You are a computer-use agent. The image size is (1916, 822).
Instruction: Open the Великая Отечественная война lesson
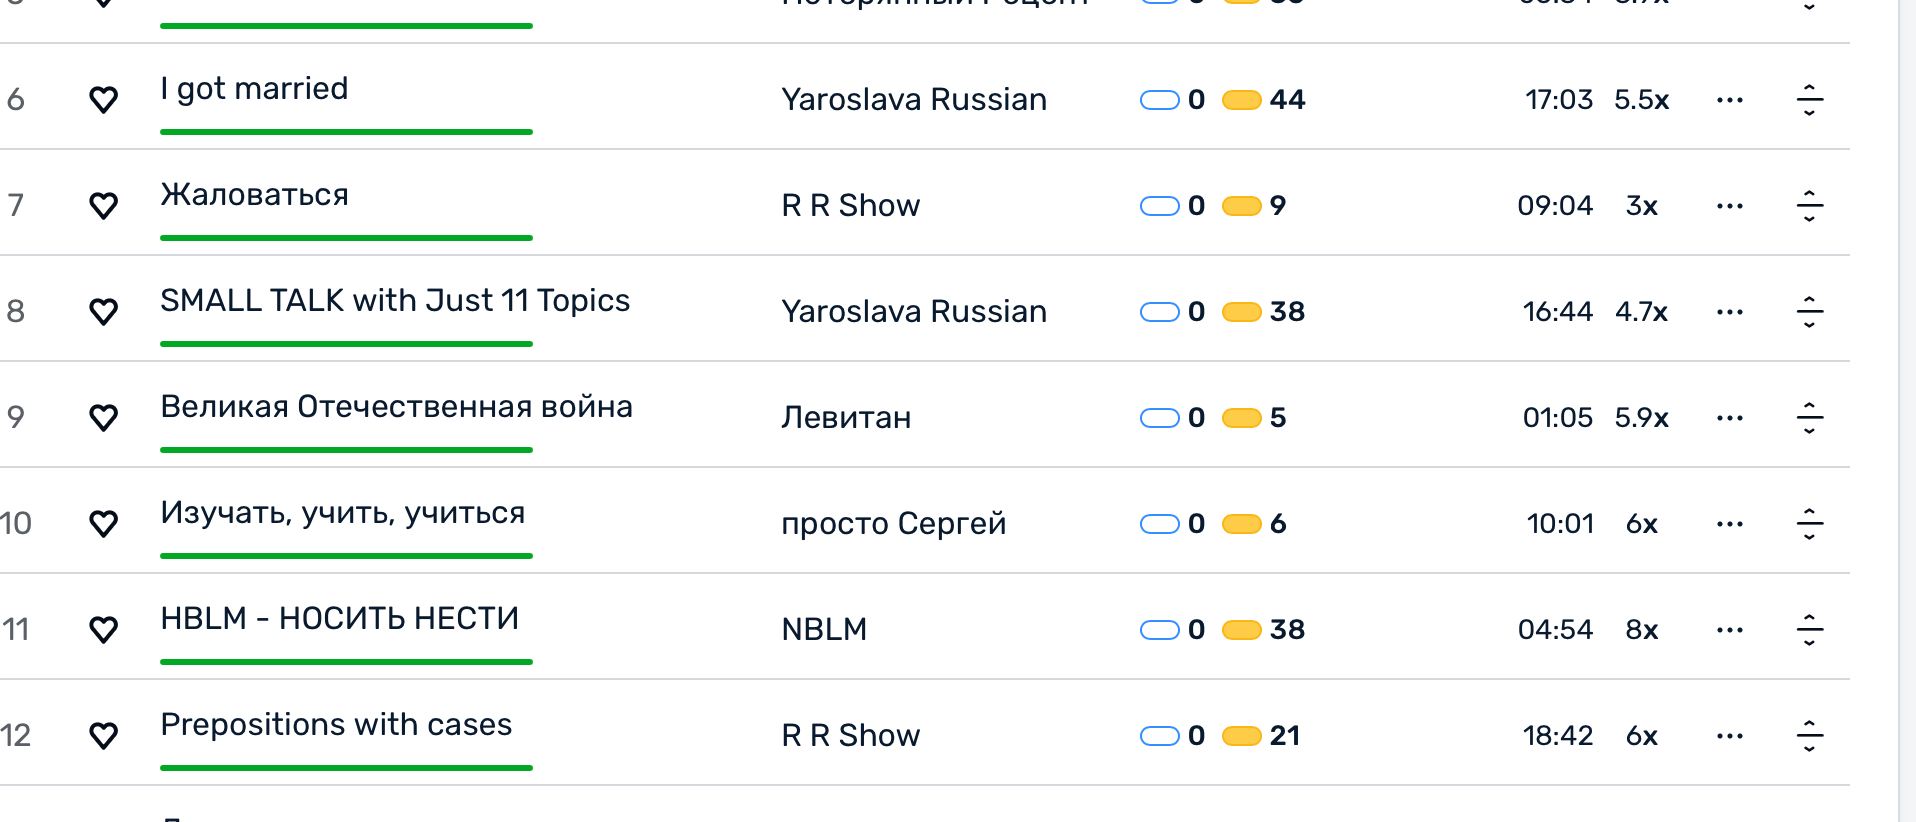pos(396,407)
